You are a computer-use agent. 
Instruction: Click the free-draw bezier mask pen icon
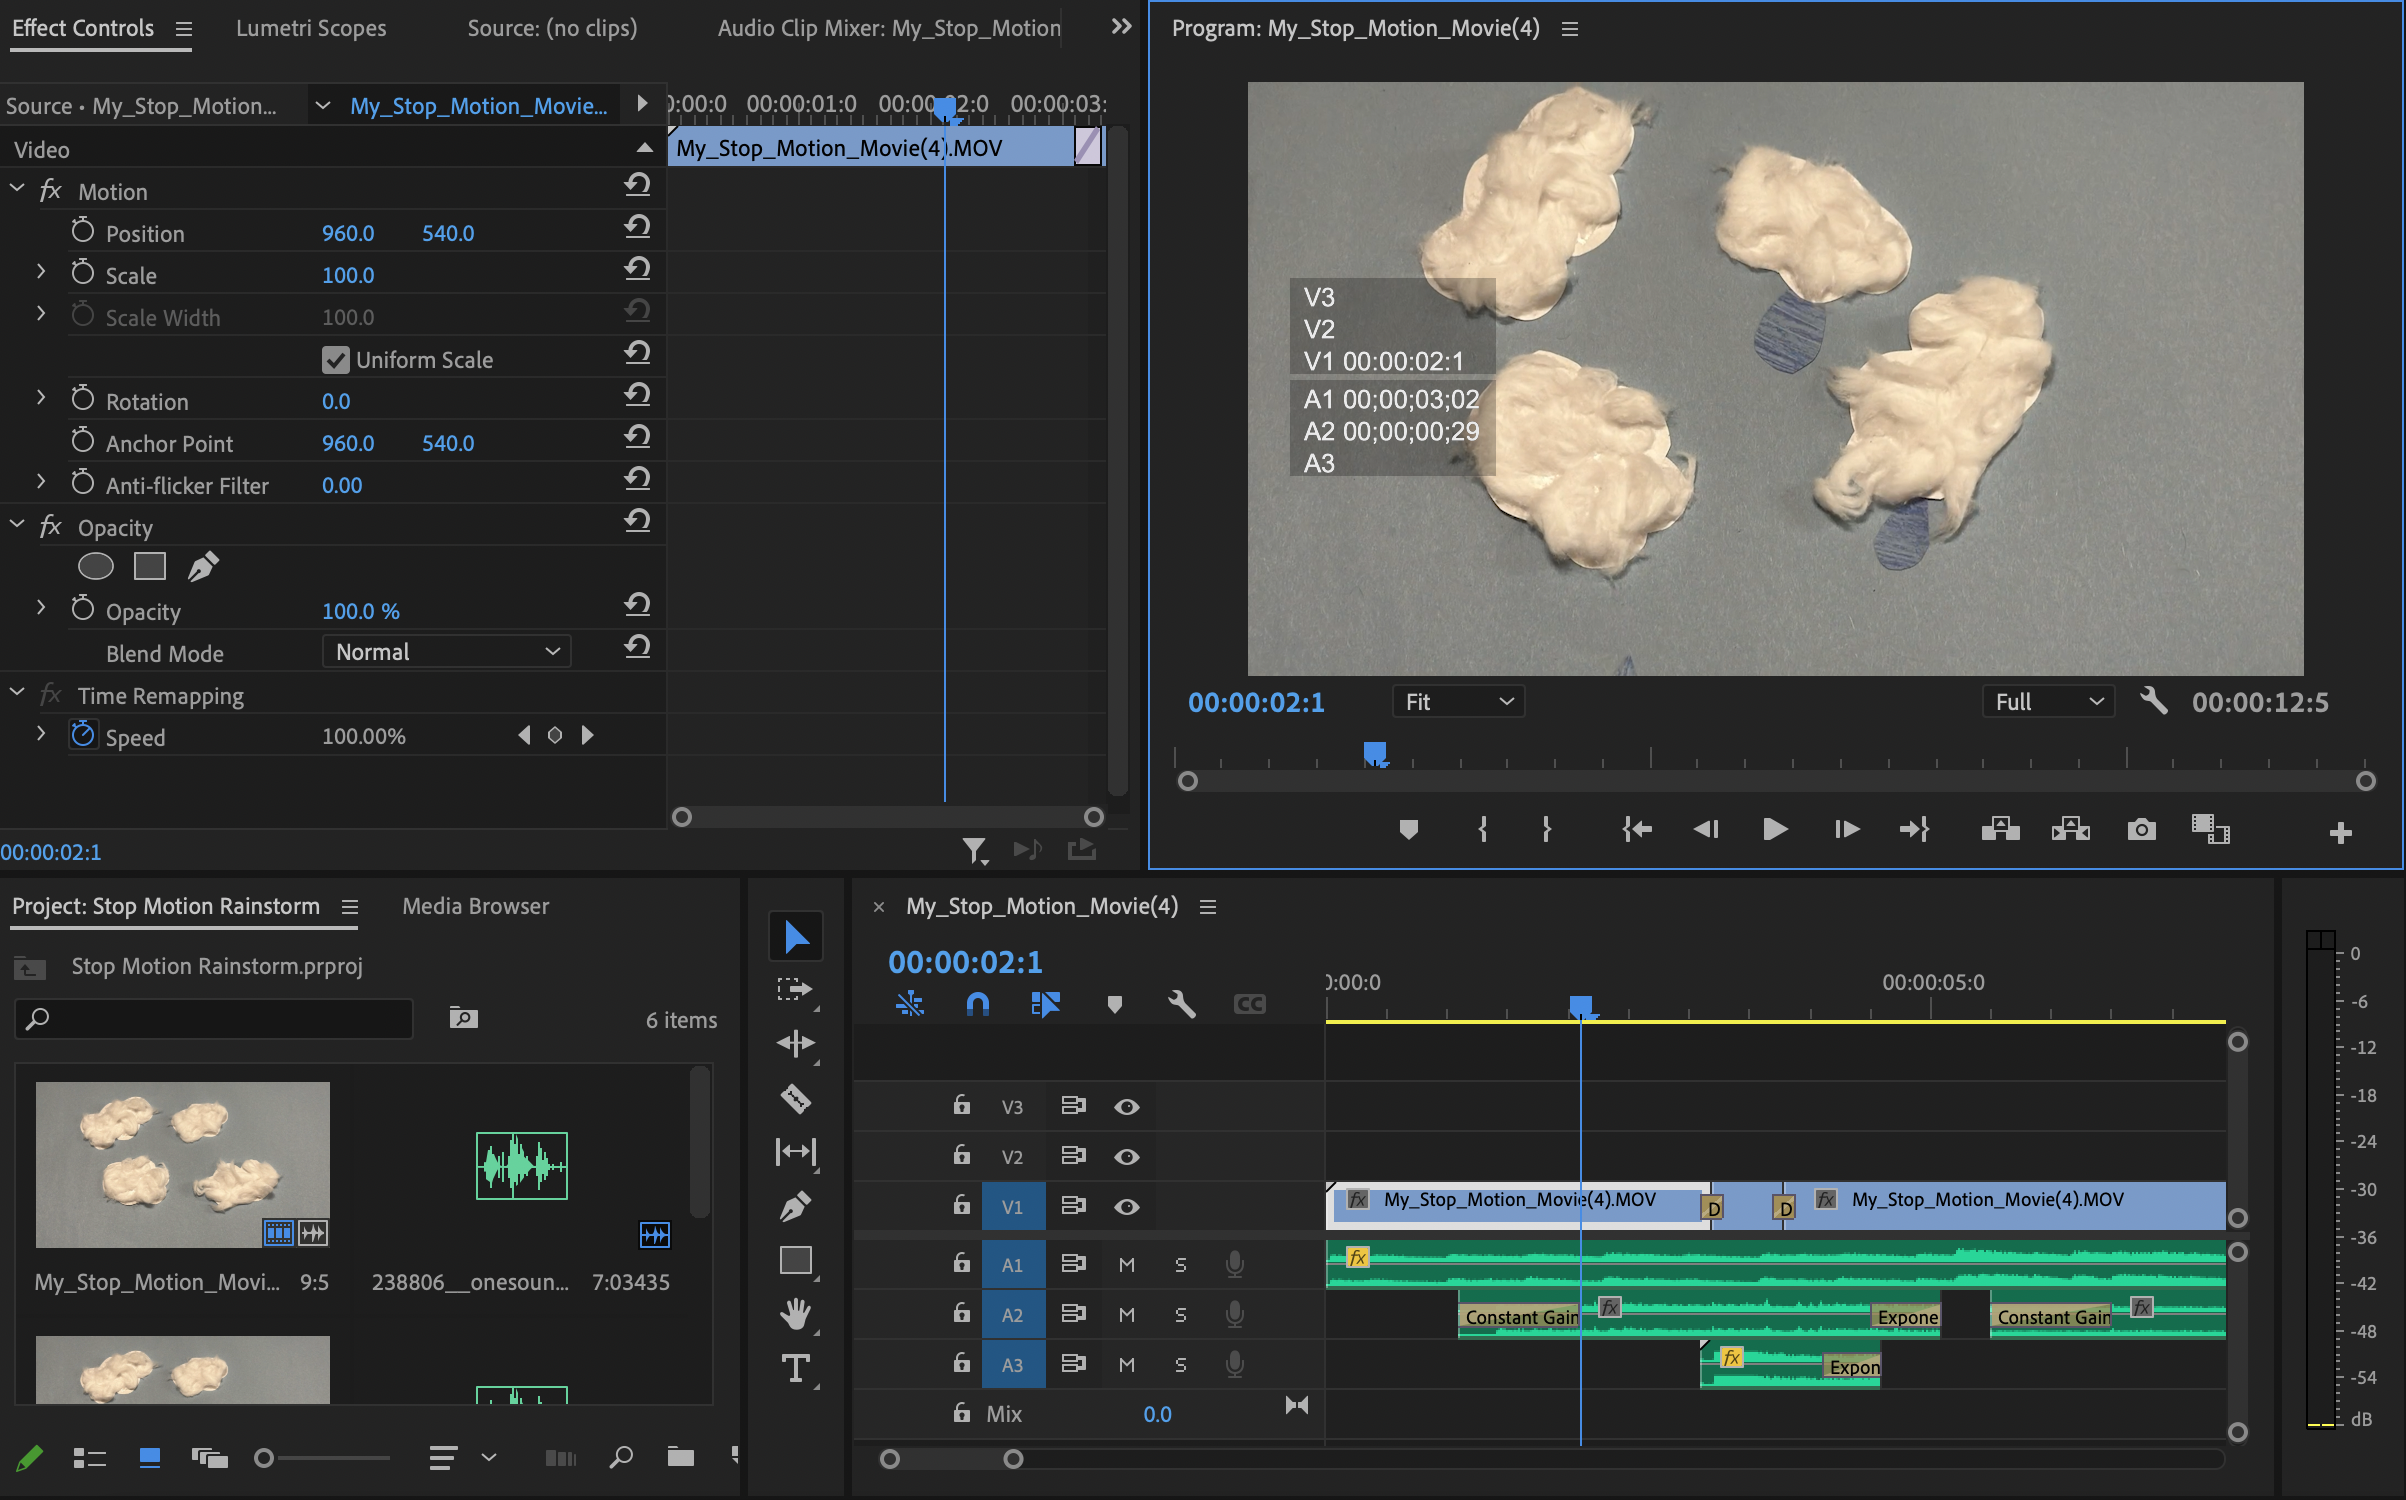203,567
